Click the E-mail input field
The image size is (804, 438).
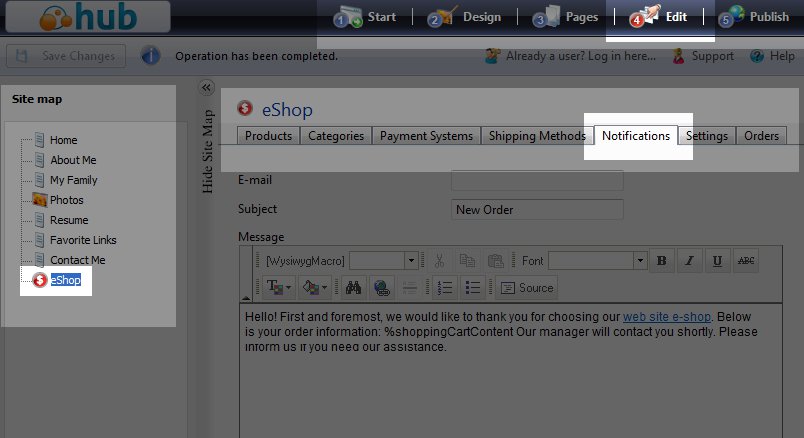(537, 181)
